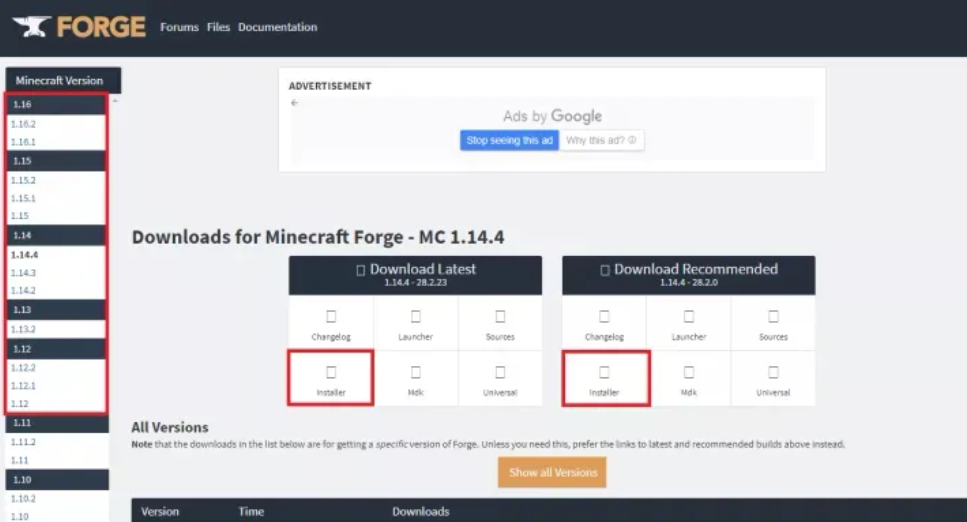
Task: Click the version list scroll-up arrow
Action: (x=115, y=100)
